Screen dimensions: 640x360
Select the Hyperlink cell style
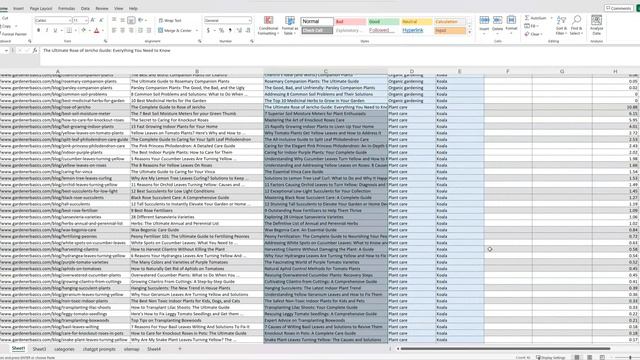click(416, 31)
